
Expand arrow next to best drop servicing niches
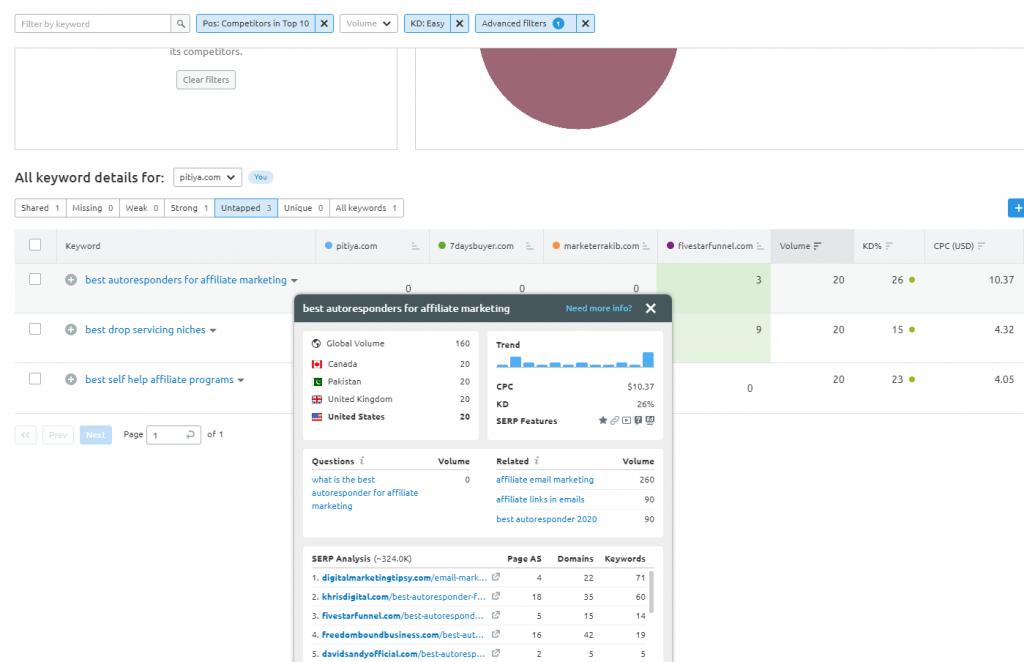[213, 330]
